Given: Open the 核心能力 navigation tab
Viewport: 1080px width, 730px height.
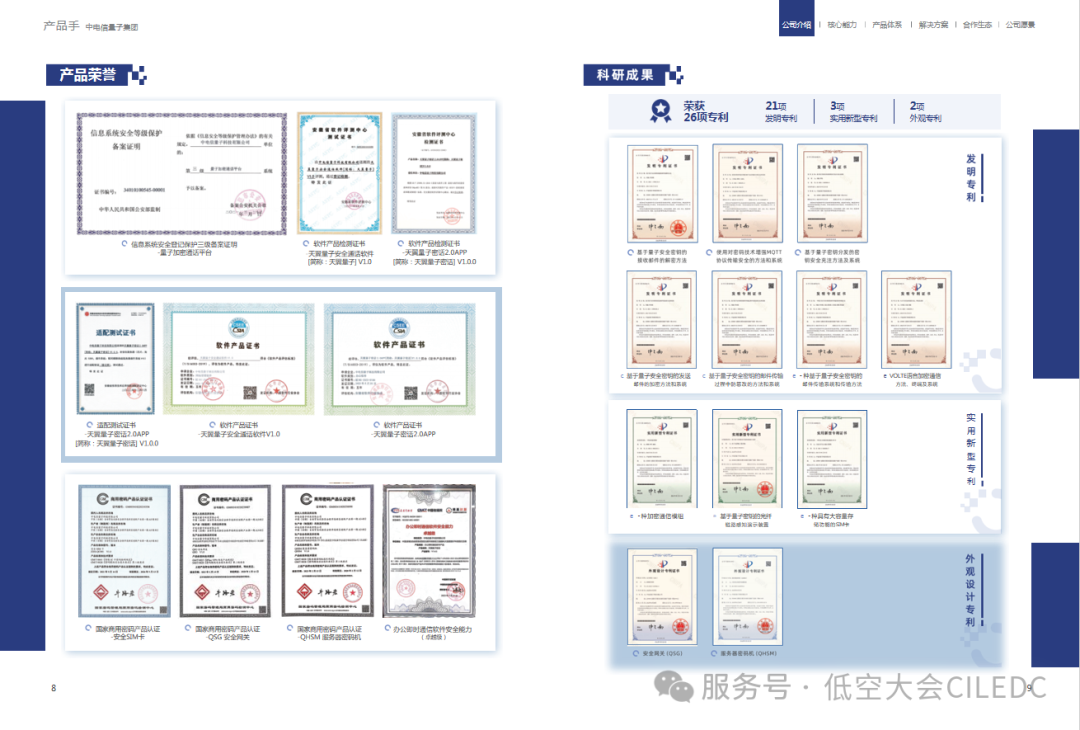Looking at the screenshot, I should [842, 25].
